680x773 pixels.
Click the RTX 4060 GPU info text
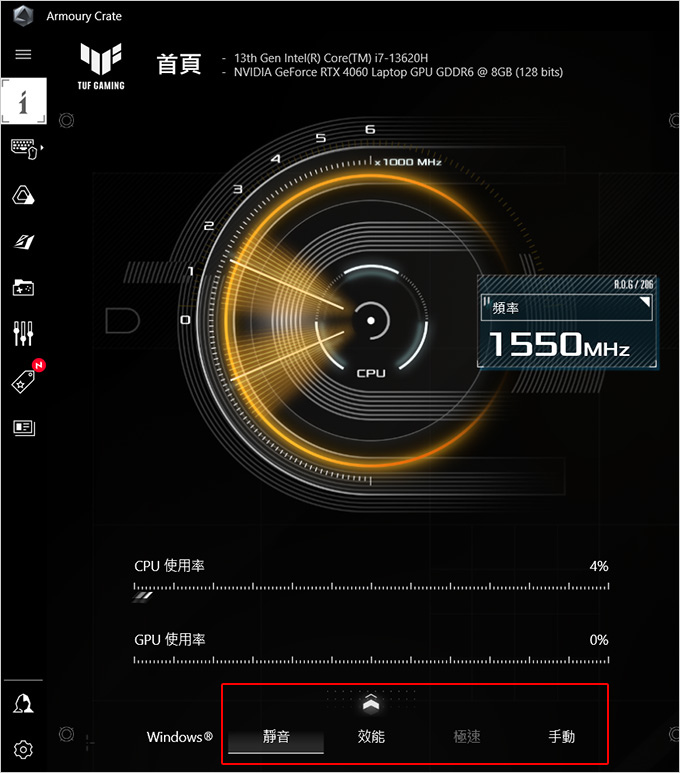click(398, 72)
